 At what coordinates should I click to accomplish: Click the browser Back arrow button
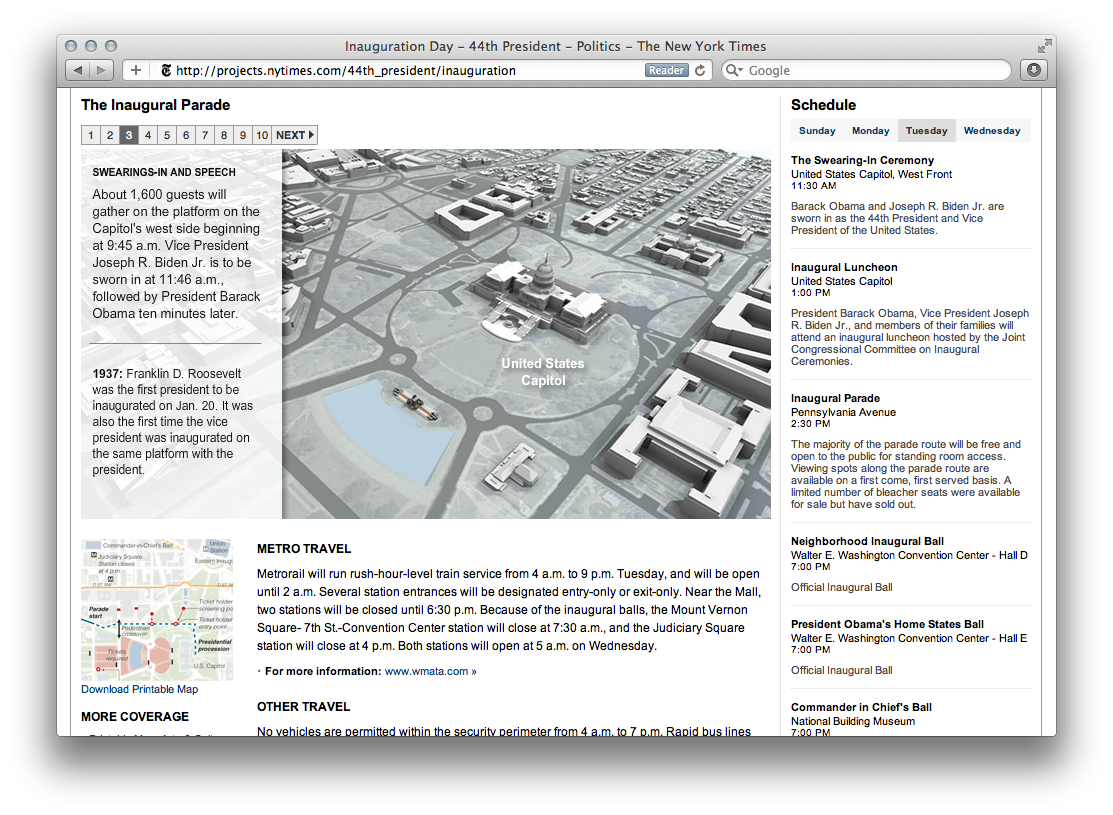point(78,70)
